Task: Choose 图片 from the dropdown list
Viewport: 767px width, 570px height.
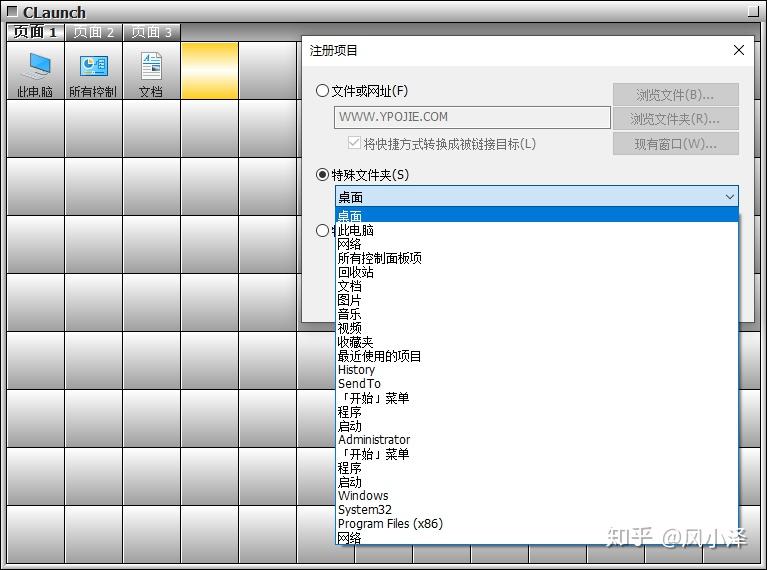Action: pyautogui.click(x=537, y=300)
